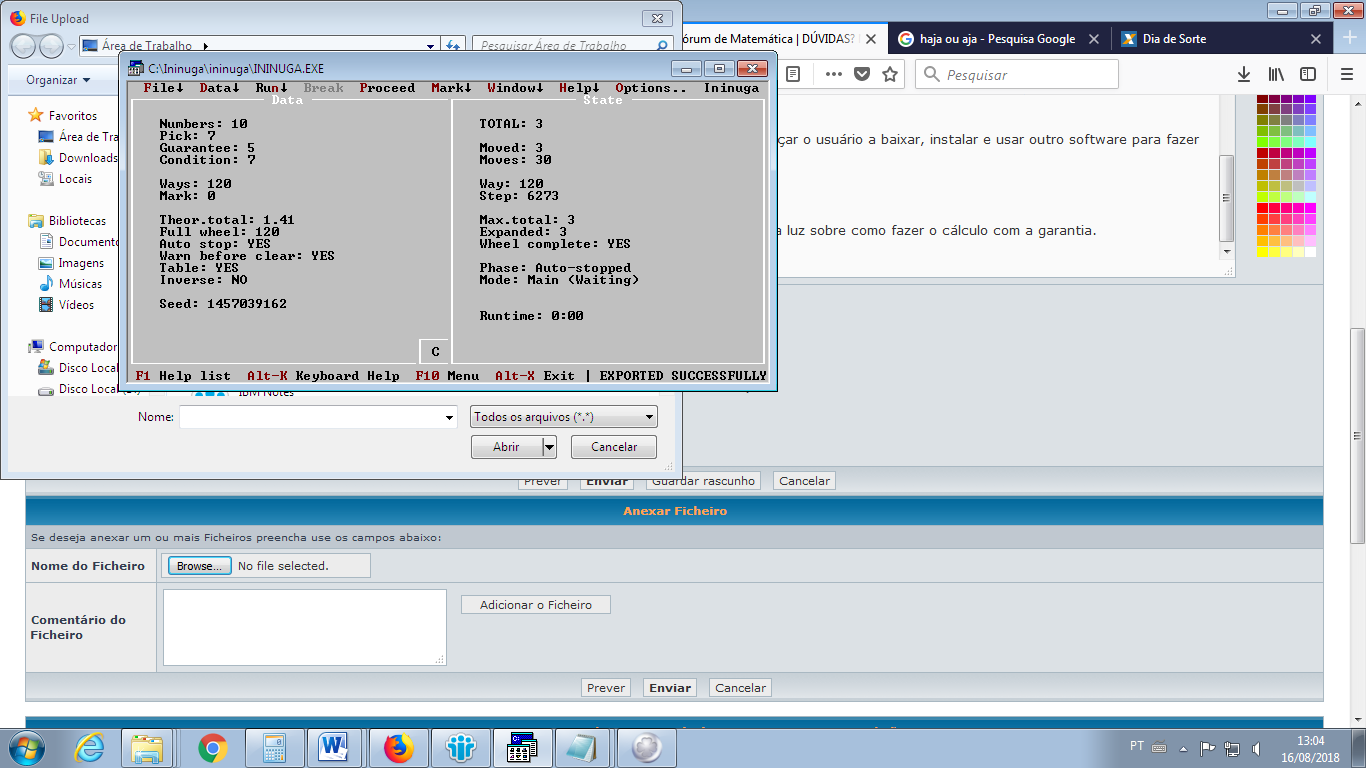This screenshot has height=768, width=1366.
Task: Open Windows Explorer taskbar icon
Action: [x=147, y=748]
